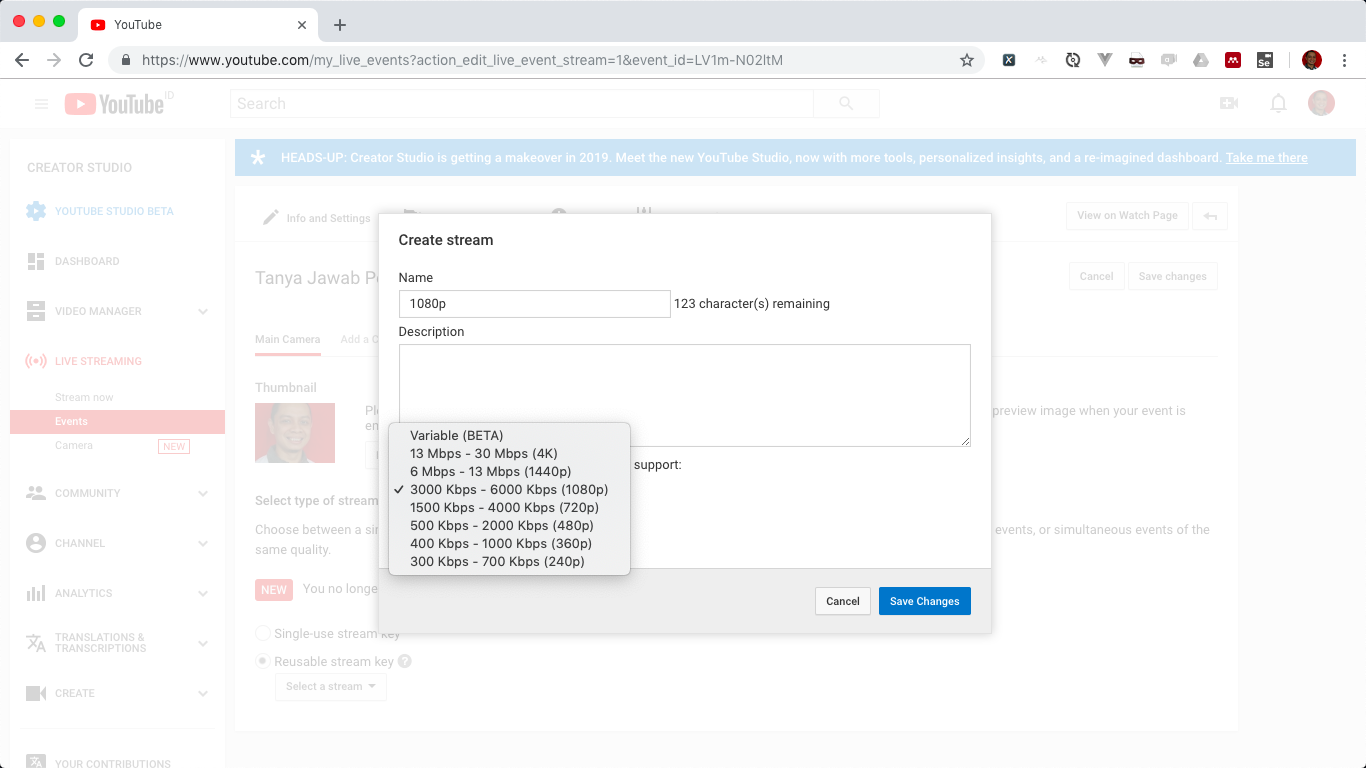Open the notifications bell

[1278, 103]
